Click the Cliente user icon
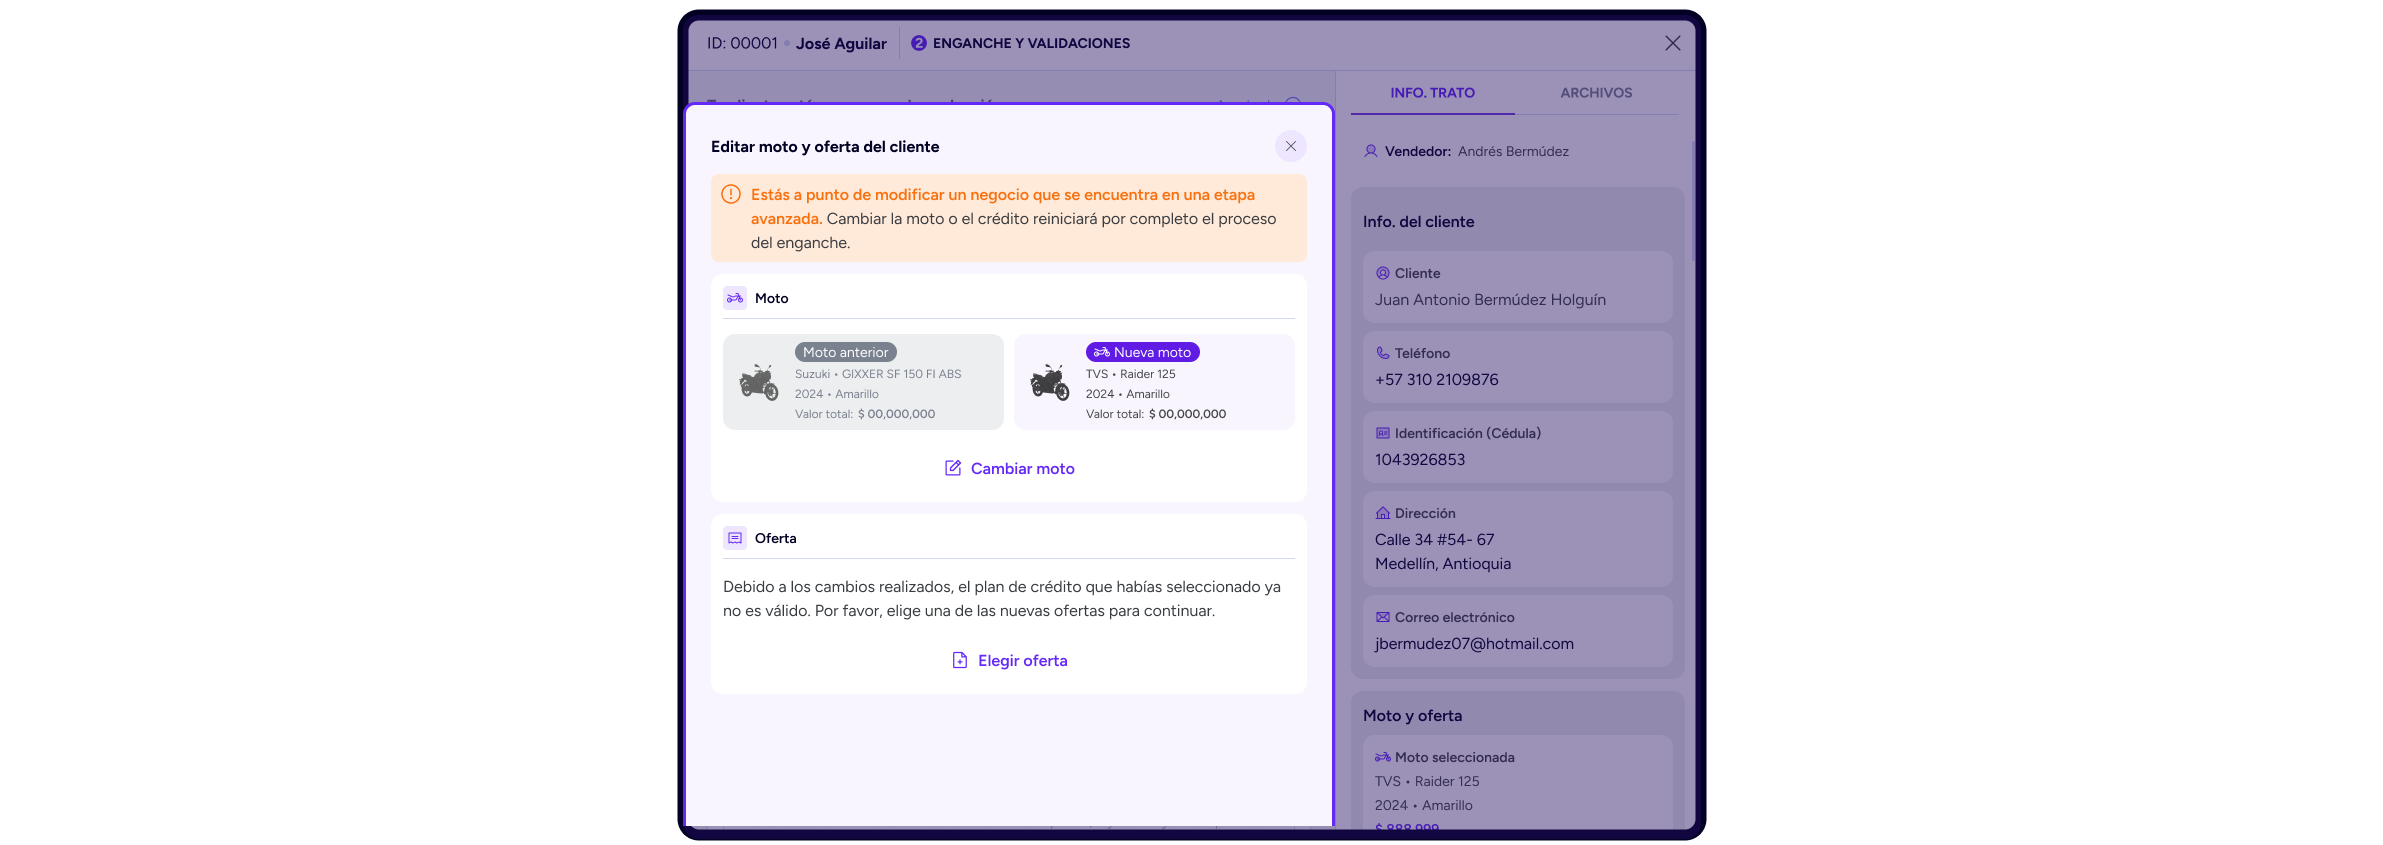This screenshot has height=845, width=2383. 1382,273
